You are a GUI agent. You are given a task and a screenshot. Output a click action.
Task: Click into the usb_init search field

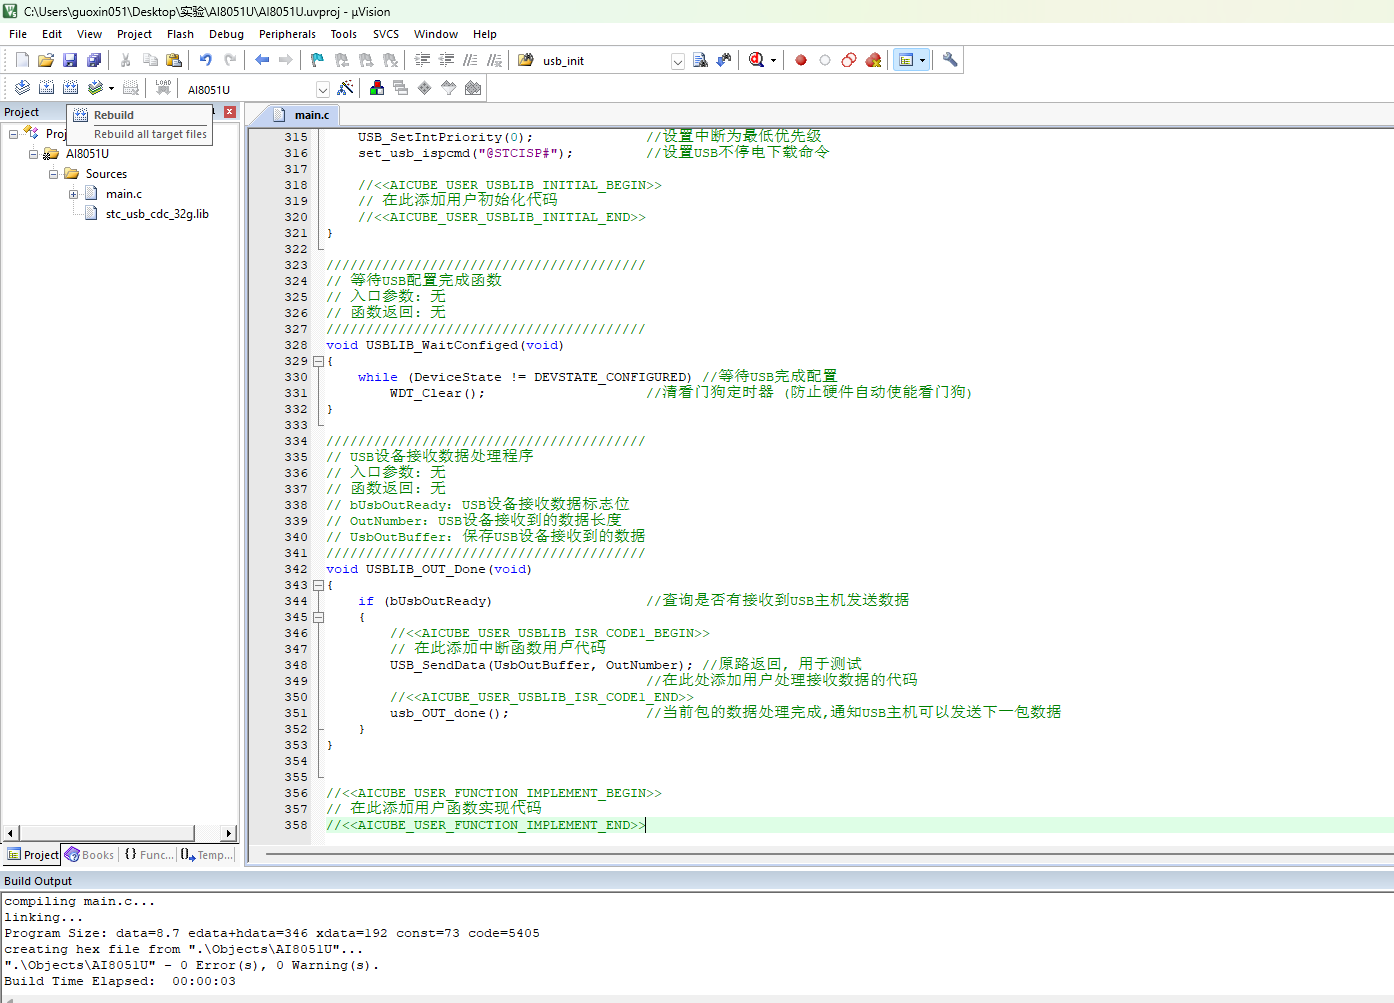(603, 61)
